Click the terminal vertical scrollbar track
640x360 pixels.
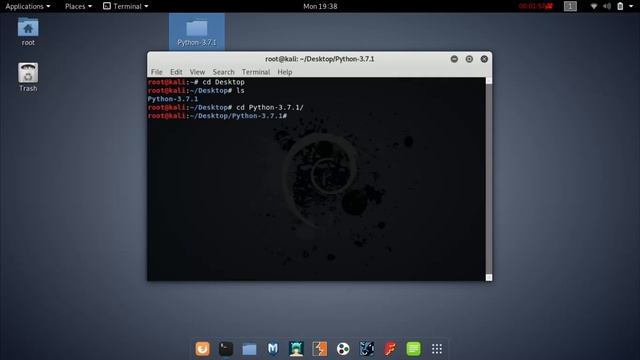tap(489, 179)
